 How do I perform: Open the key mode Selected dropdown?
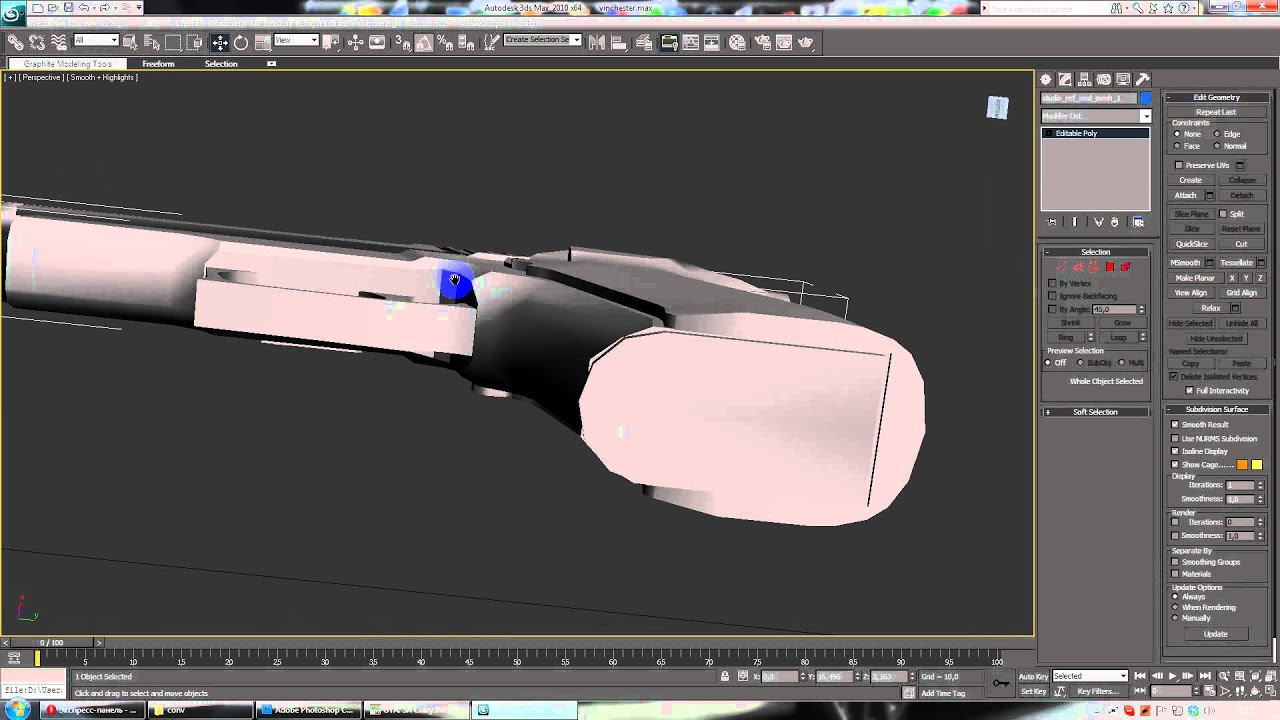1090,676
